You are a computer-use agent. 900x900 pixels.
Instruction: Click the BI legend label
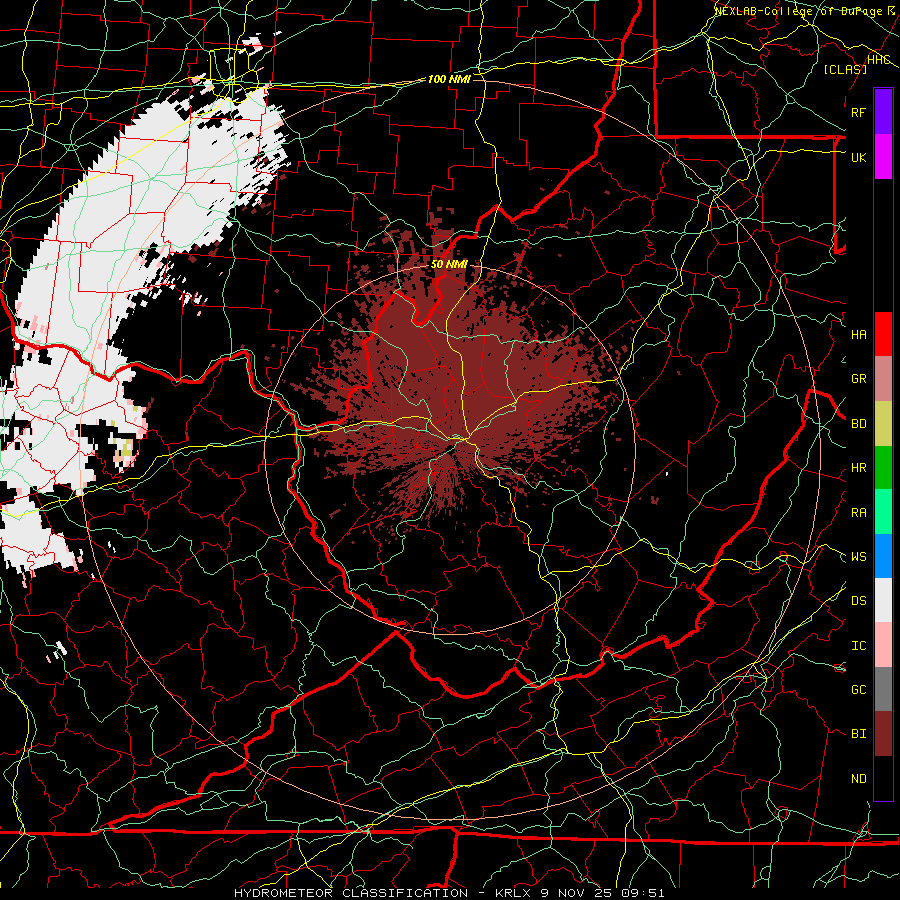858,734
